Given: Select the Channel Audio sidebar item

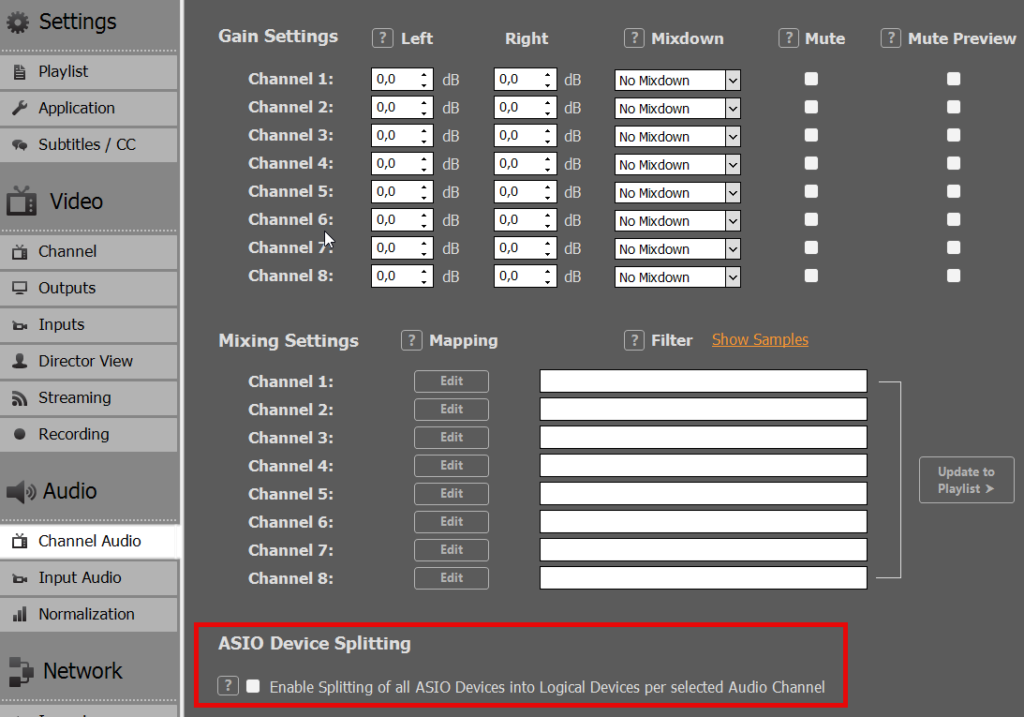Looking at the screenshot, I should point(89,541).
